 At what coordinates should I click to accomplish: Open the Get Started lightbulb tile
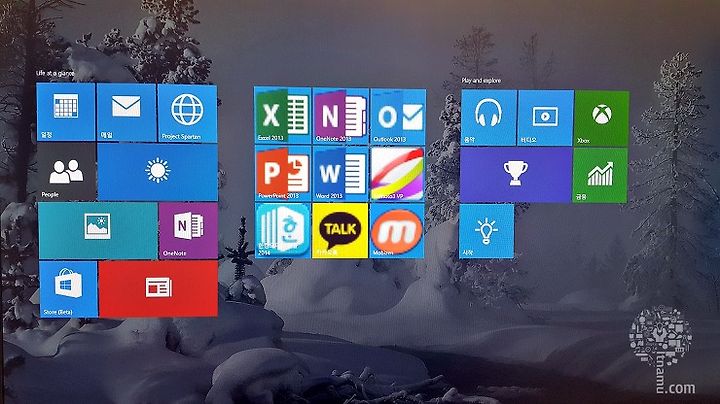(486, 231)
